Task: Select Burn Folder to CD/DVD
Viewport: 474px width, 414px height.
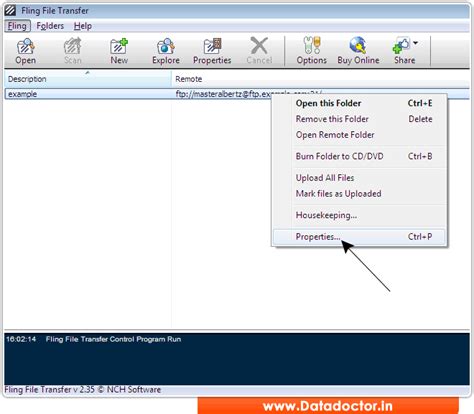Action: click(x=359, y=156)
